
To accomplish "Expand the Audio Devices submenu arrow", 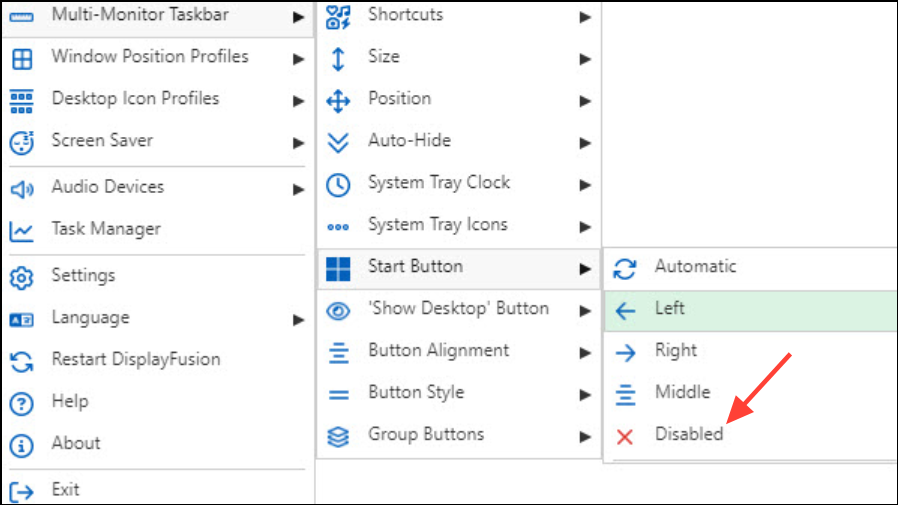I will [298, 189].
